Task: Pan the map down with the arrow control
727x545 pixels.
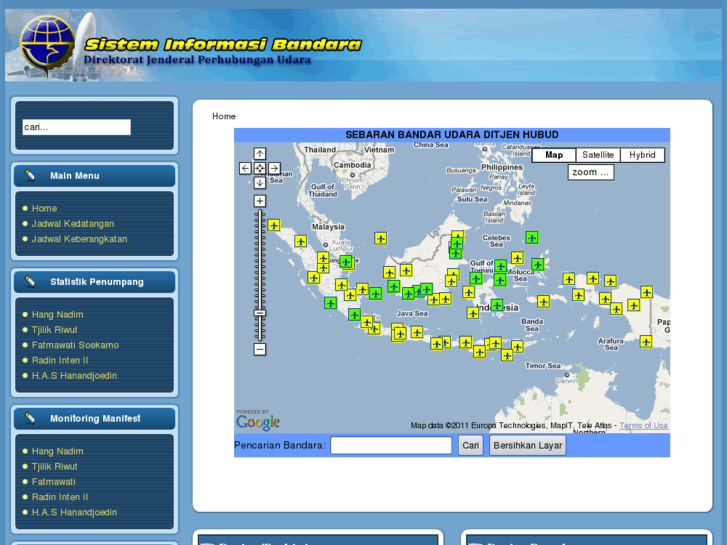Action: pos(260,182)
